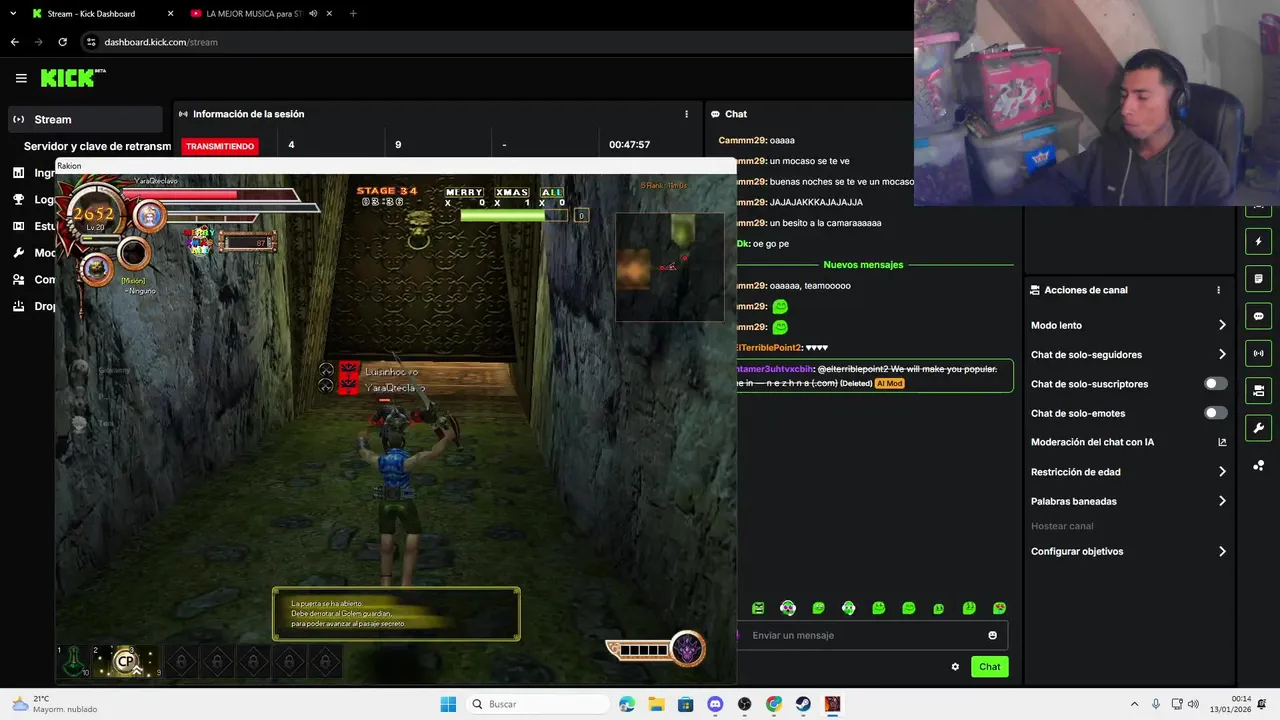
Task: Open Acciones de canal kebab menu
Action: click(x=1218, y=290)
